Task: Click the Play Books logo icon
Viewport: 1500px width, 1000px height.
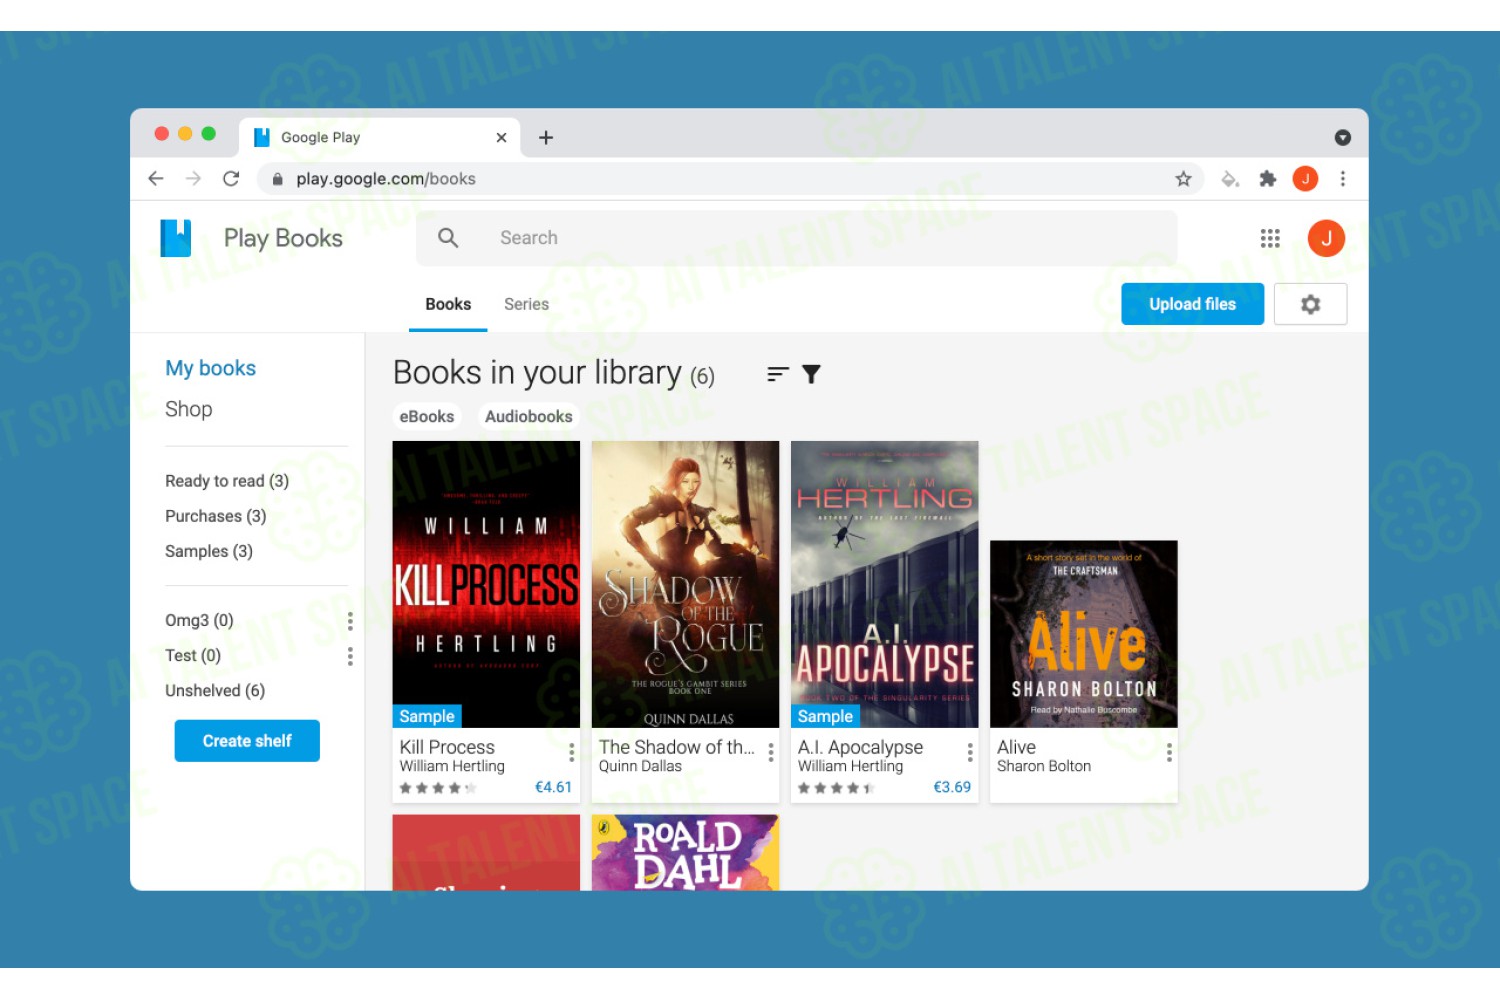Action: coord(176,238)
